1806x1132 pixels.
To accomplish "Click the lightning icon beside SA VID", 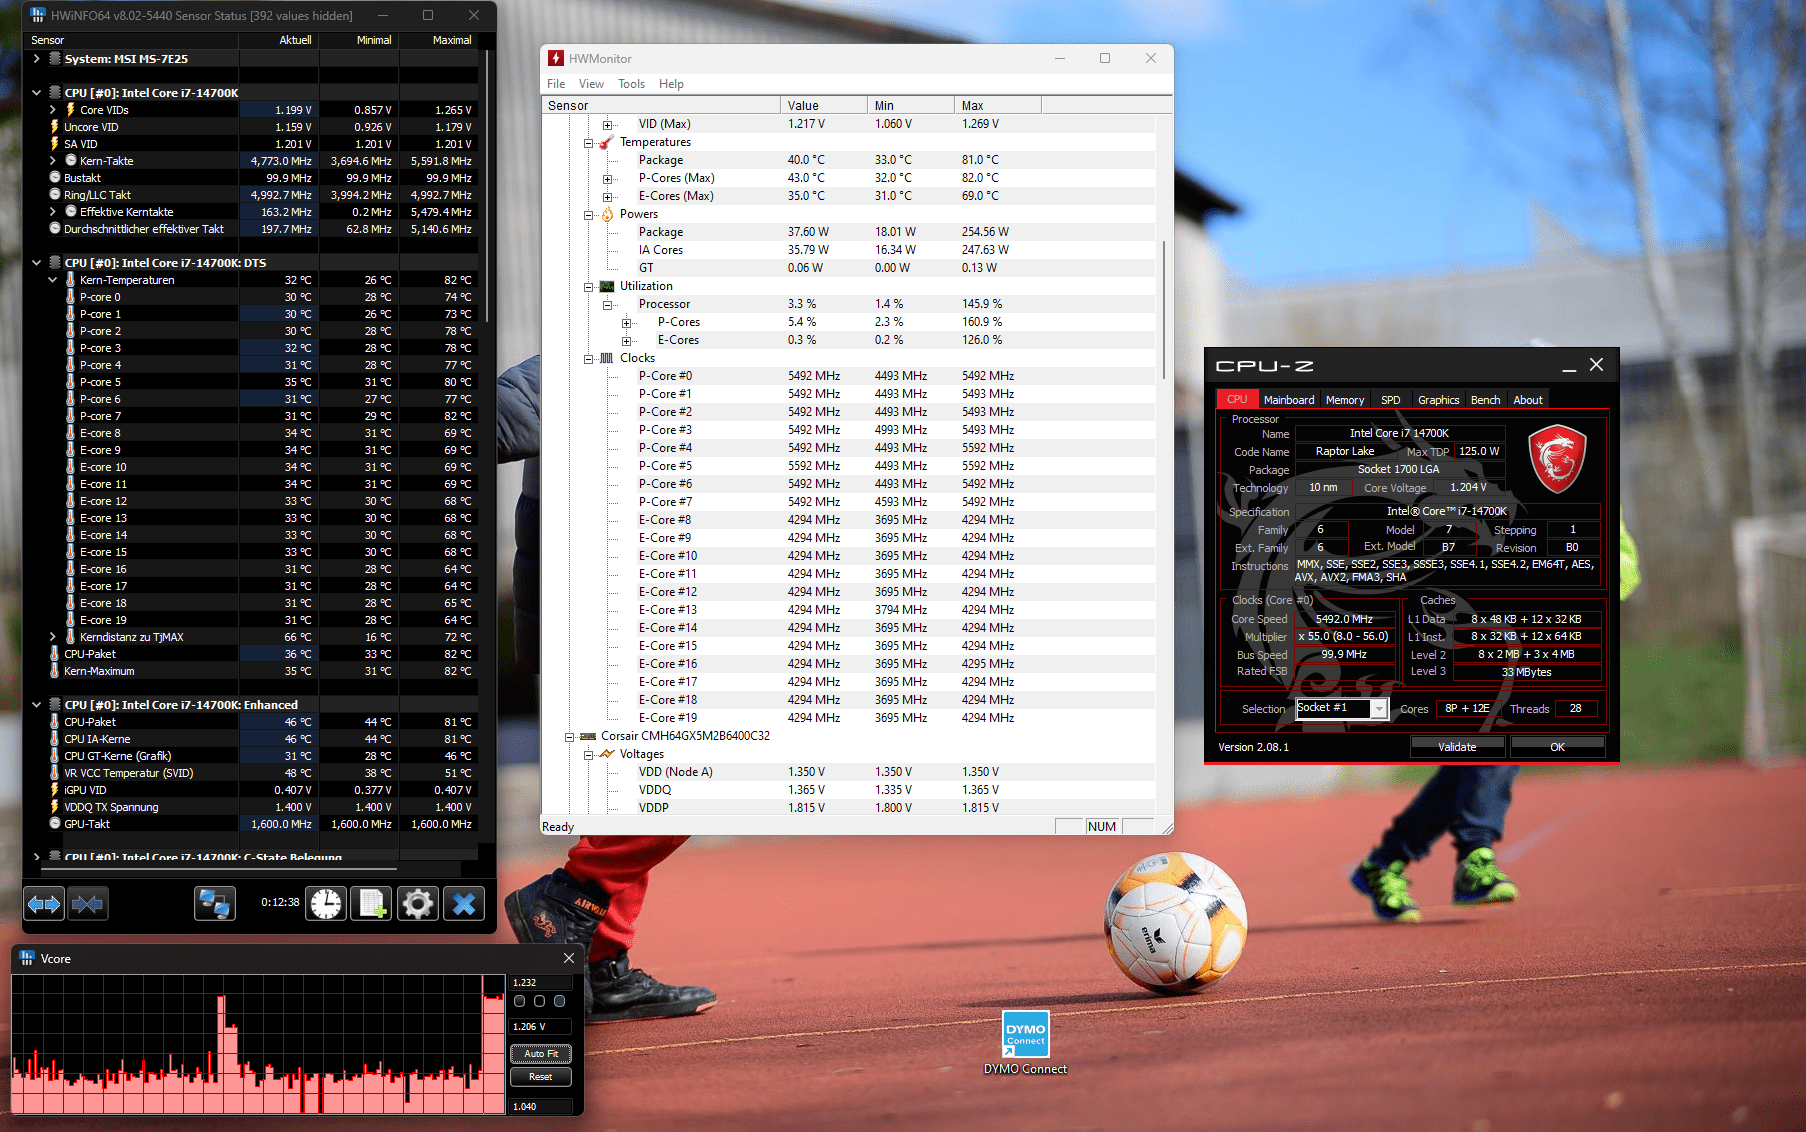I will click(x=55, y=144).
